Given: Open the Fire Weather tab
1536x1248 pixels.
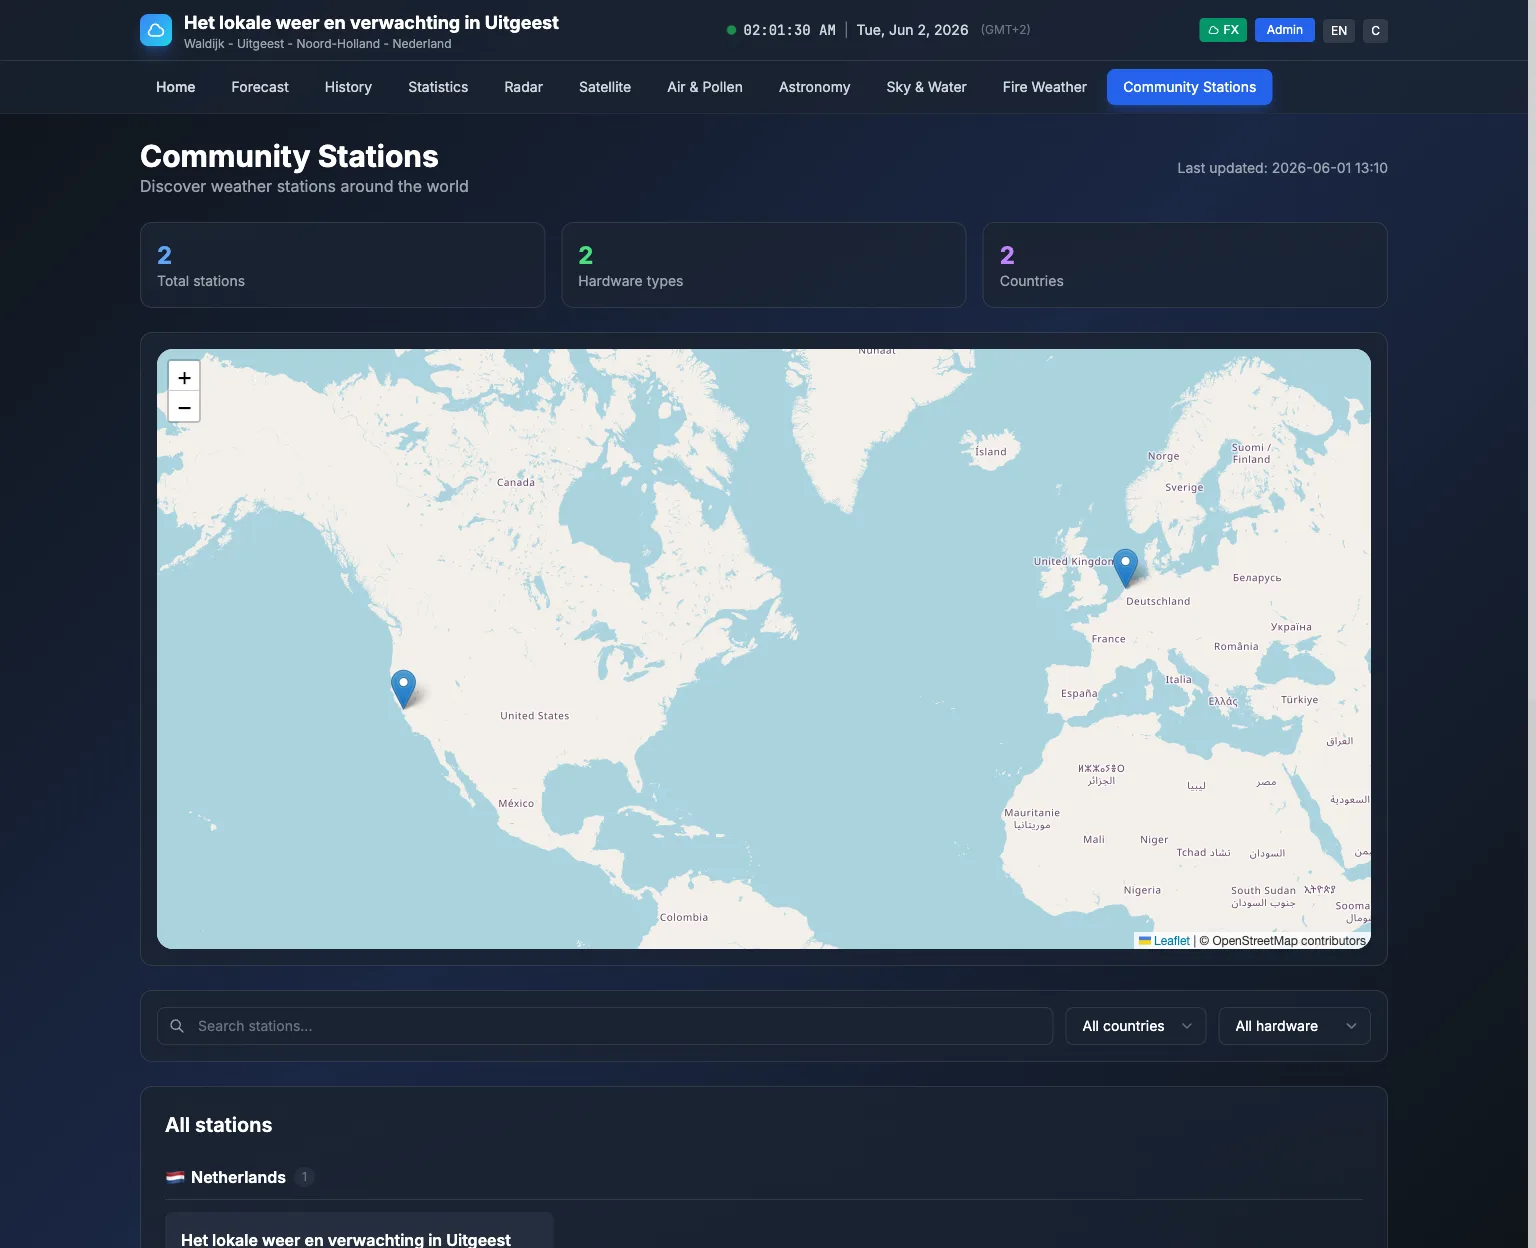Looking at the screenshot, I should click(1045, 87).
